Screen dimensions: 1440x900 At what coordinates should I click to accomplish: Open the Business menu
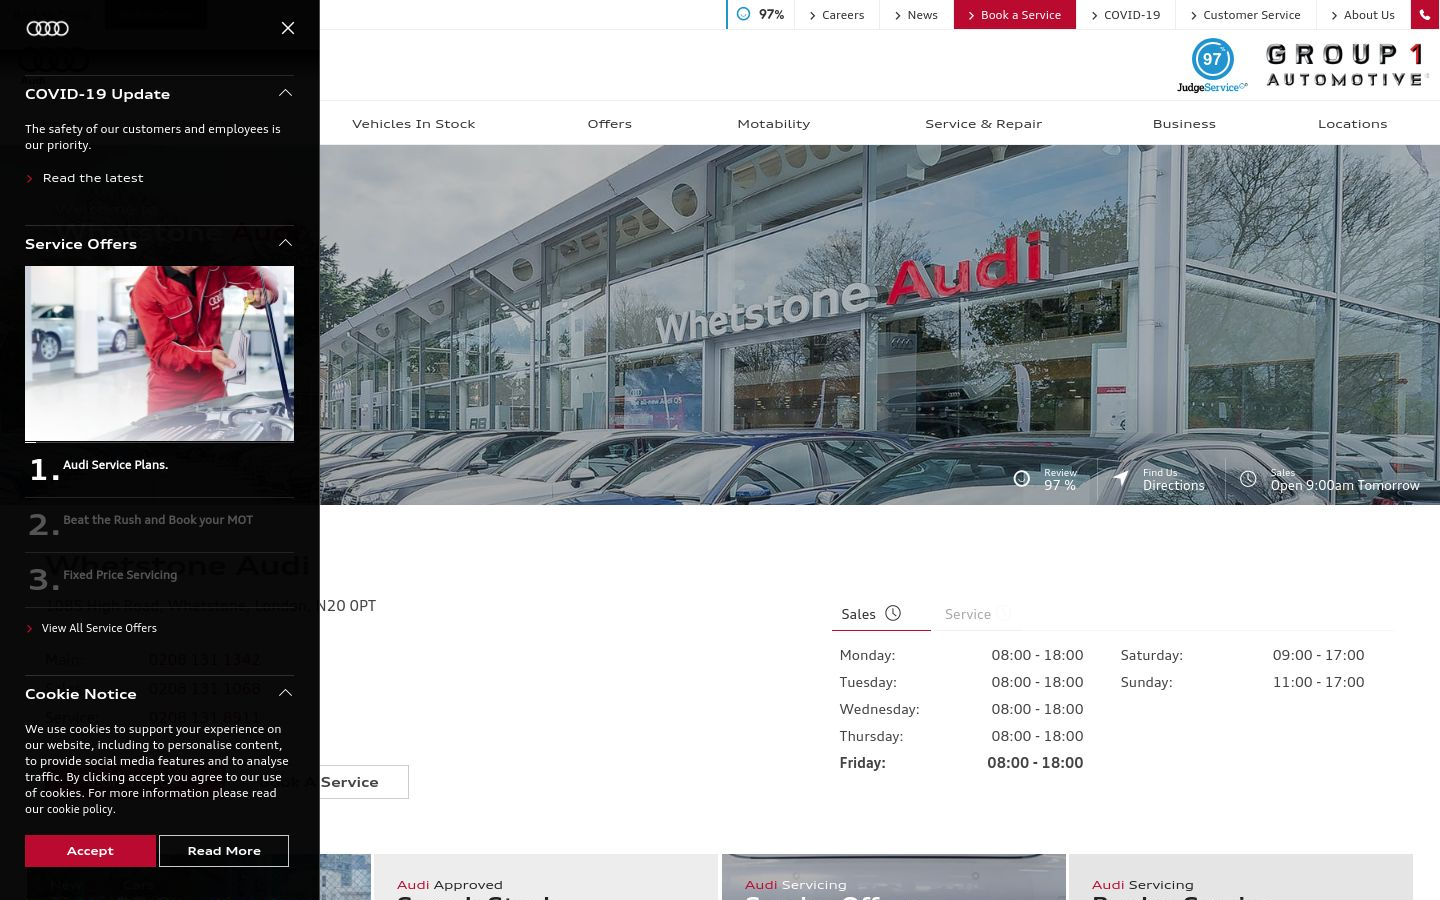click(x=1184, y=124)
